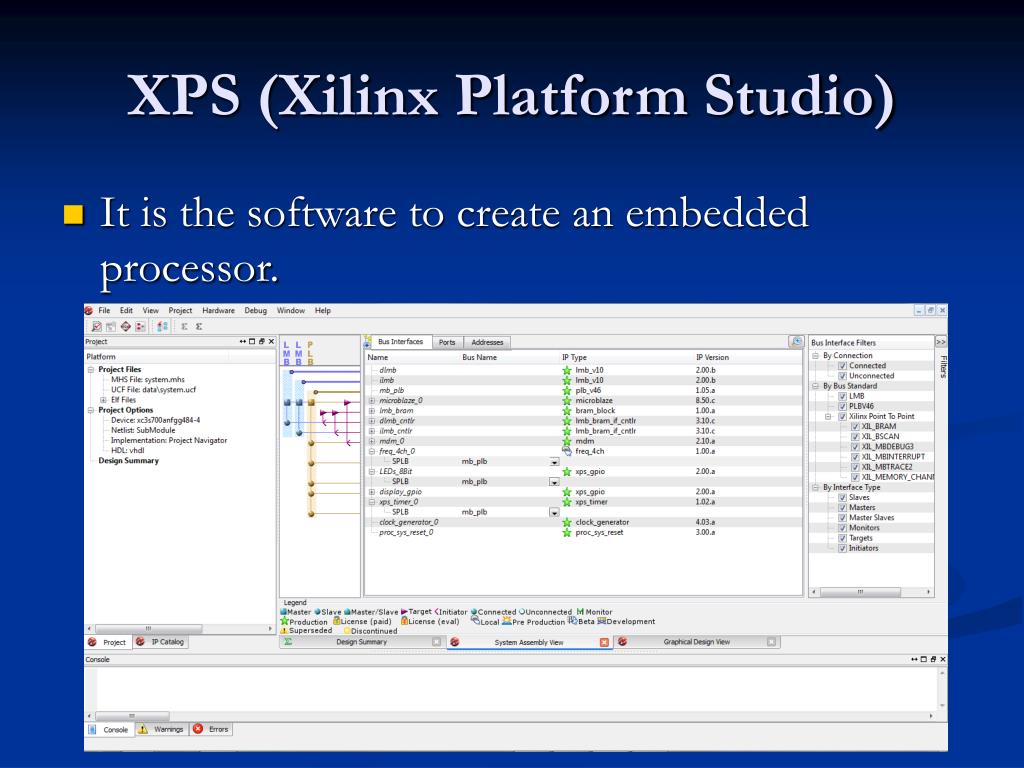This screenshot has height=768, width=1024.
Task: Click the yellow PLB bus label in connectivity panel
Action: click(x=310, y=353)
